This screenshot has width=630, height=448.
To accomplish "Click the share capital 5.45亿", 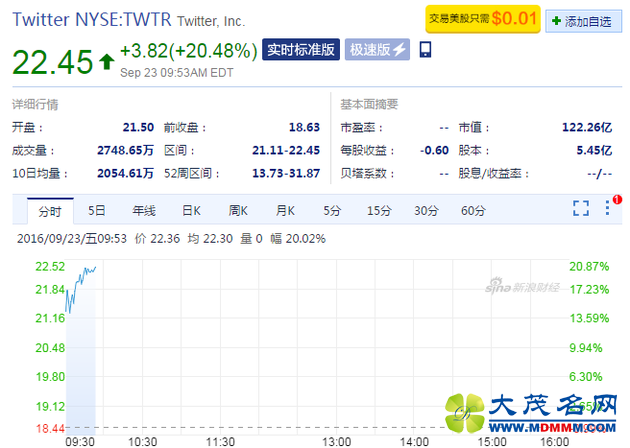I will click(594, 150).
